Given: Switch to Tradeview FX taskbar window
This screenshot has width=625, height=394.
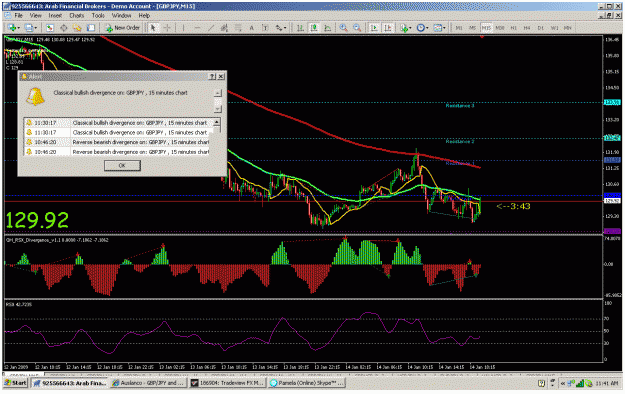Looking at the screenshot, I should click(x=227, y=383).
